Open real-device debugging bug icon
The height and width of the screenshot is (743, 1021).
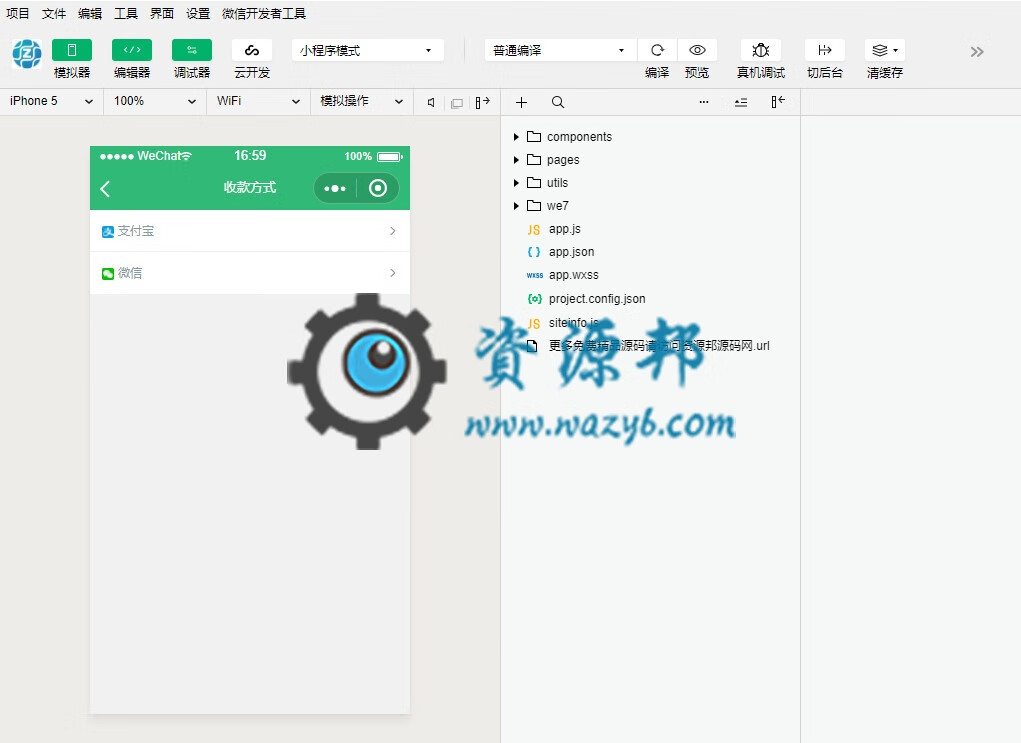pos(760,50)
